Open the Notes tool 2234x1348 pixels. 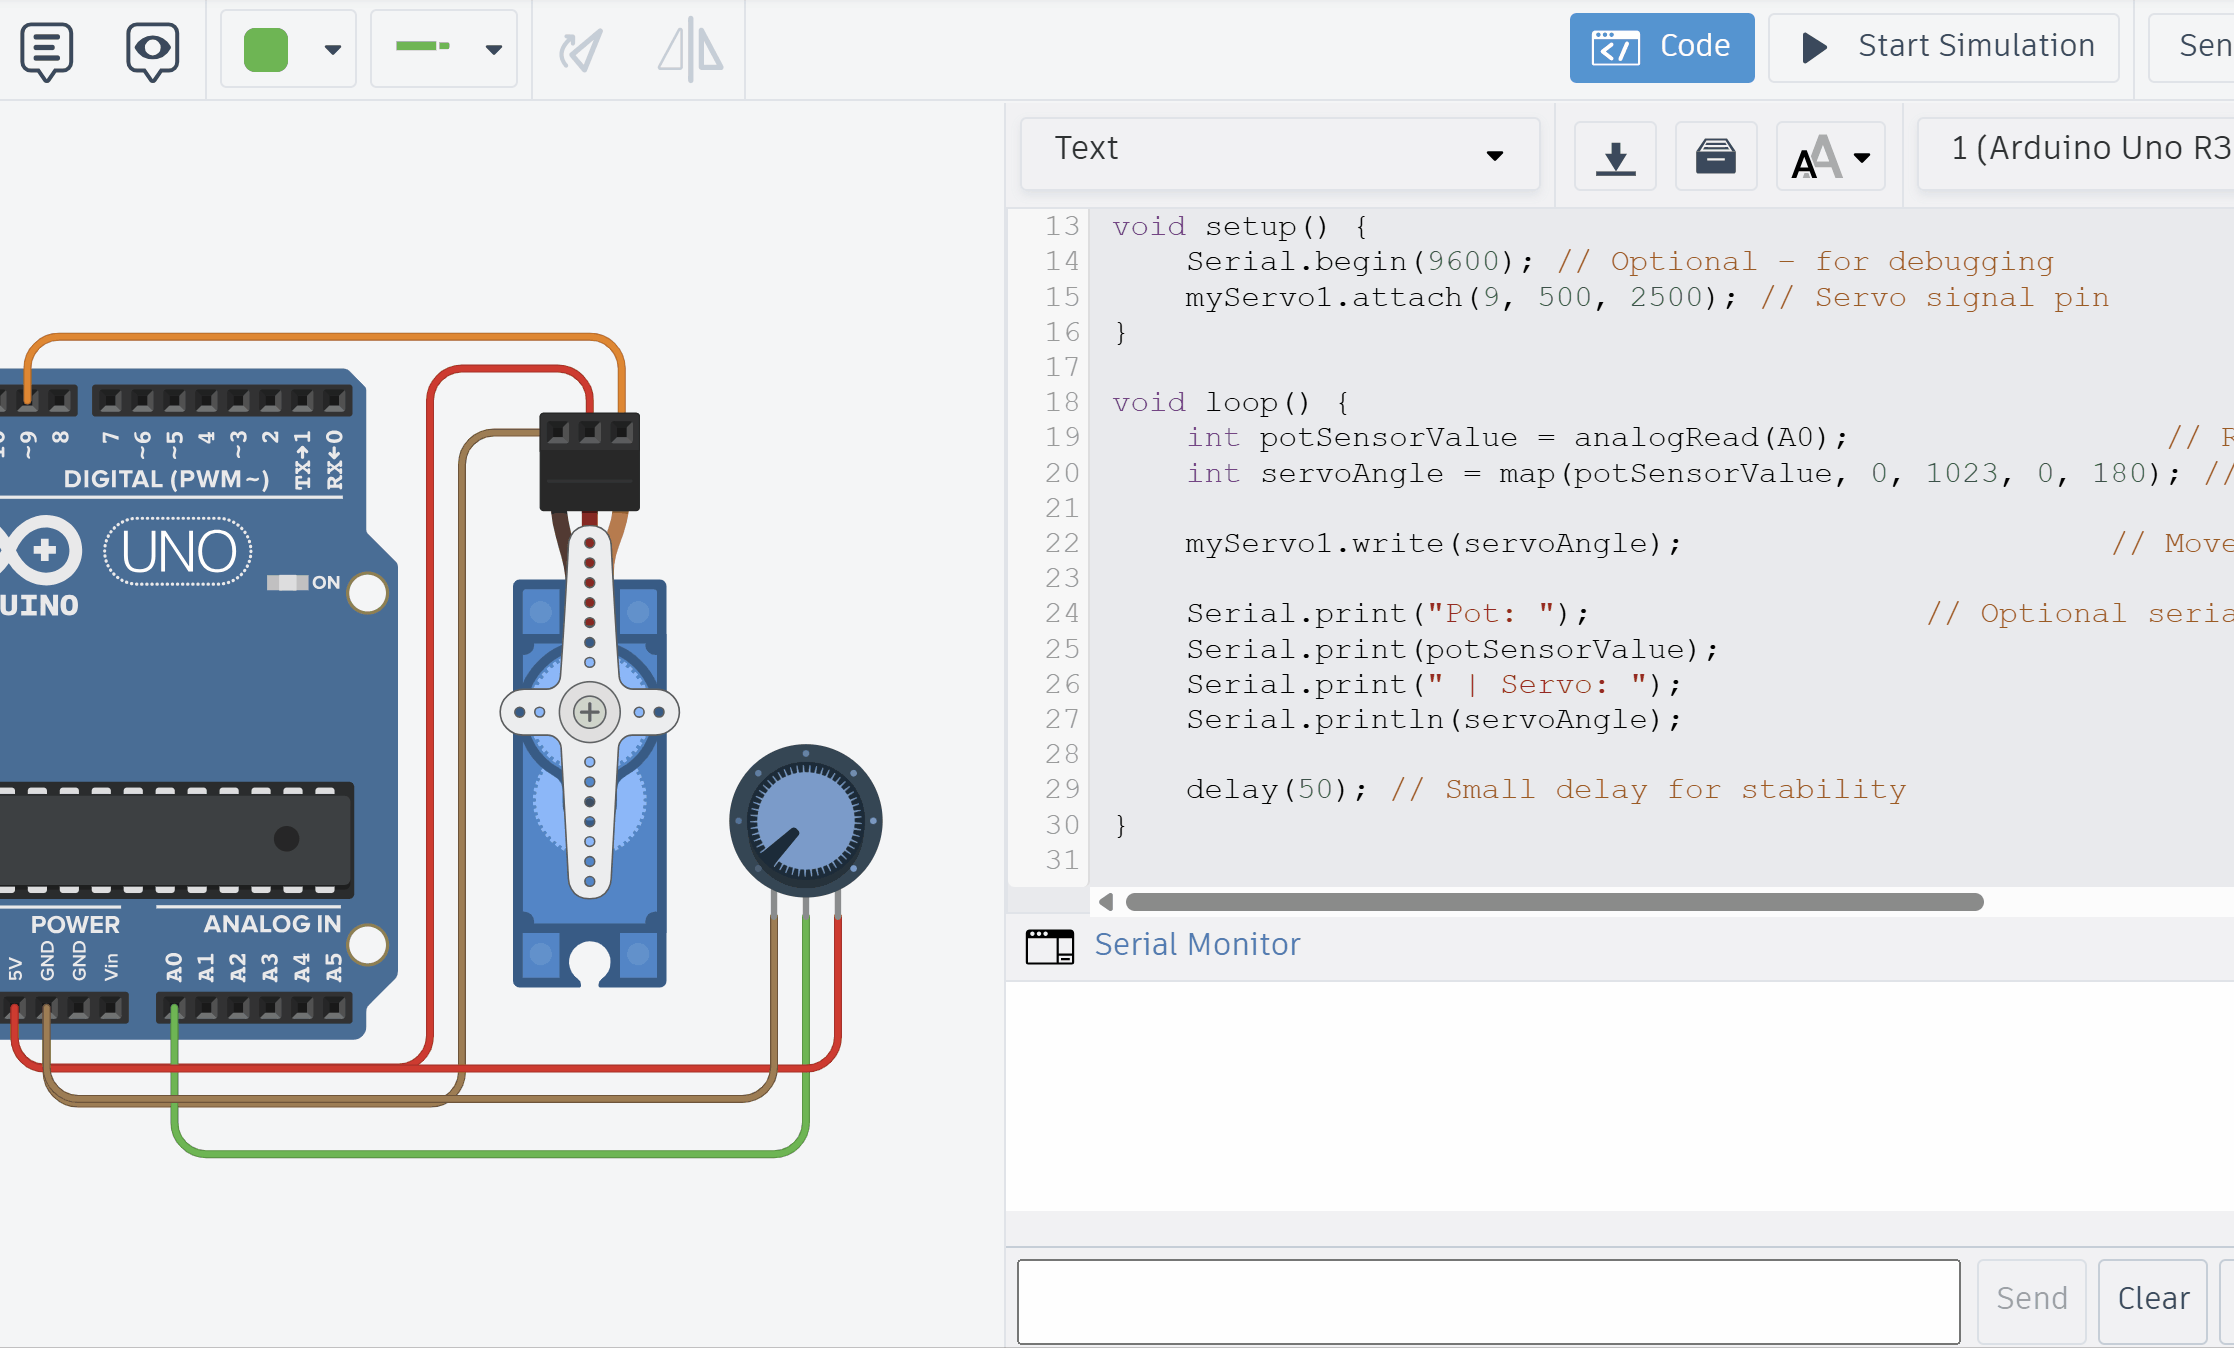[46, 50]
